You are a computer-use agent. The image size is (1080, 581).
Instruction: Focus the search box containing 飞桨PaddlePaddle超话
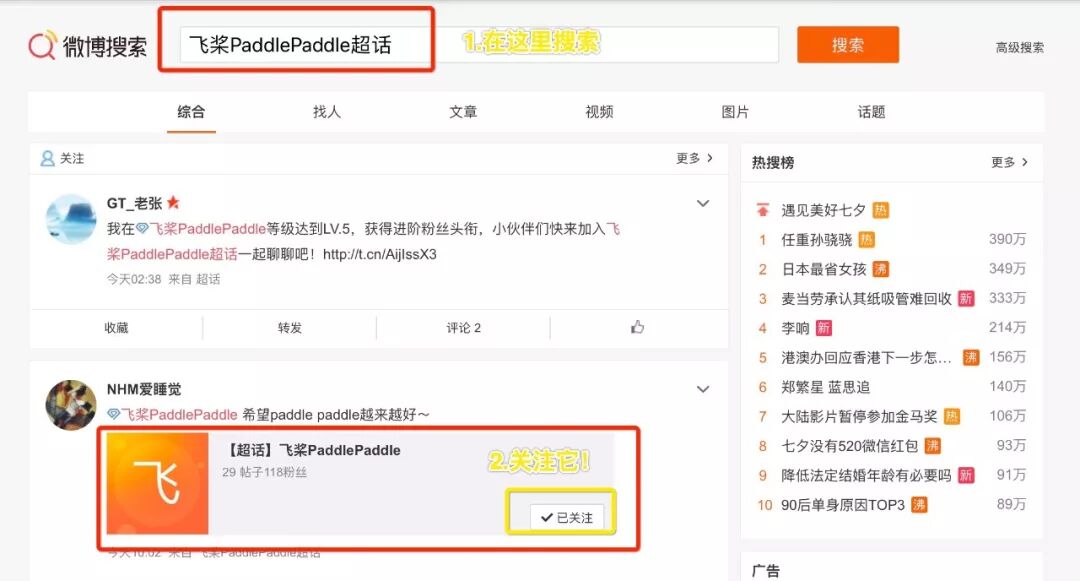tap(479, 45)
